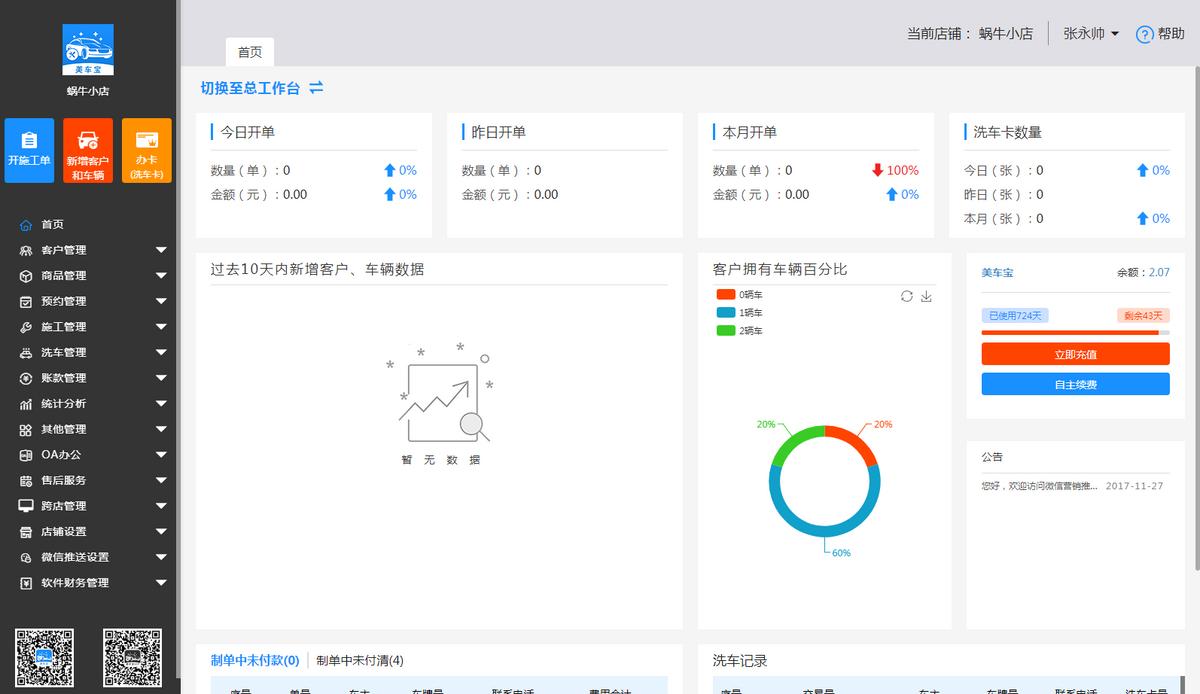Click the 开施工单 work order icon
Viewport: 1200px width, 694px height.
click(29, 150)
